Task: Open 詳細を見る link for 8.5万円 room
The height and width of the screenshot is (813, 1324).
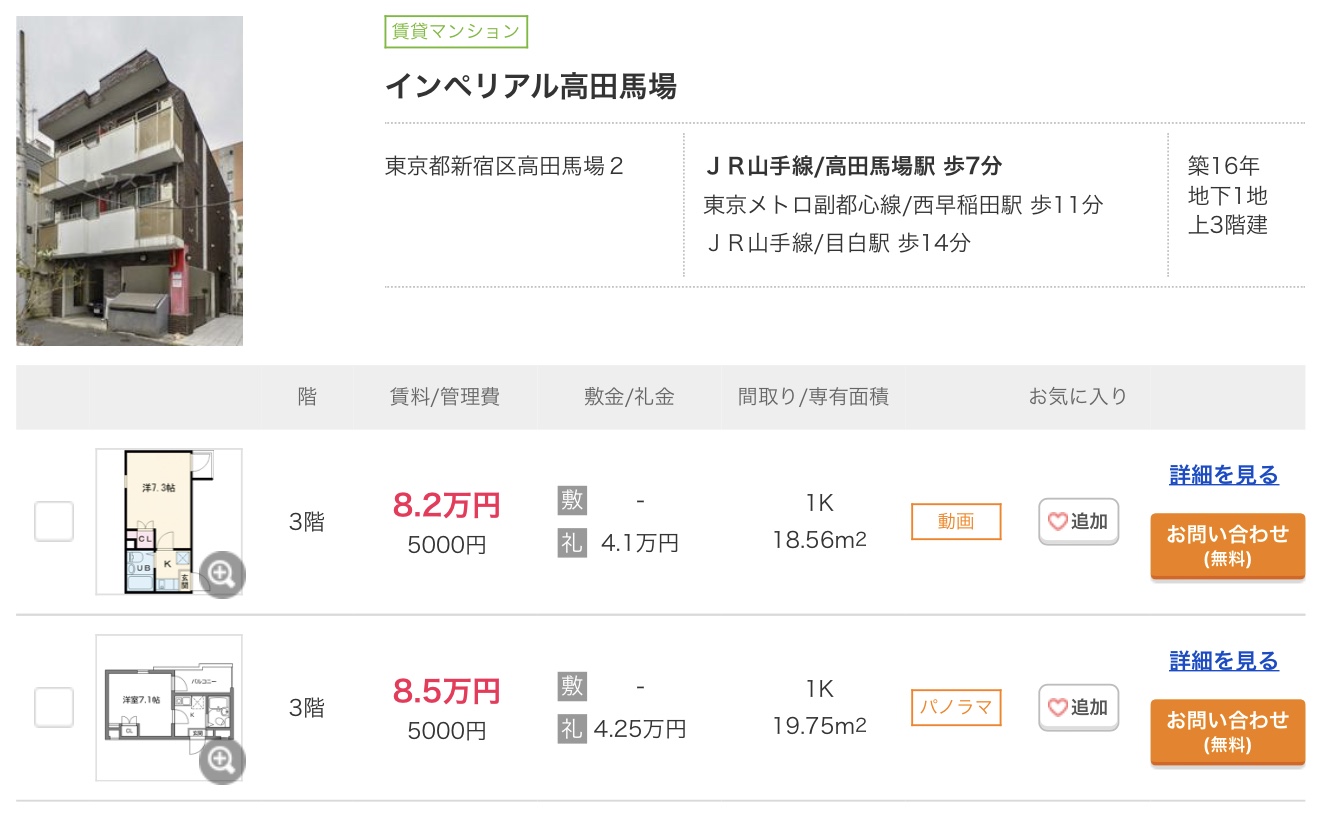Action: point(1223,661)
